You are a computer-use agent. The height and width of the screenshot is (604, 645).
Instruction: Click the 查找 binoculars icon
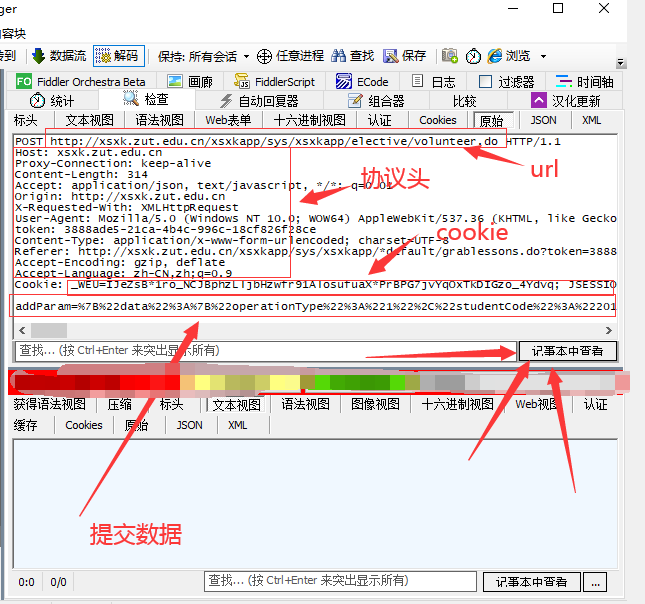339,56
